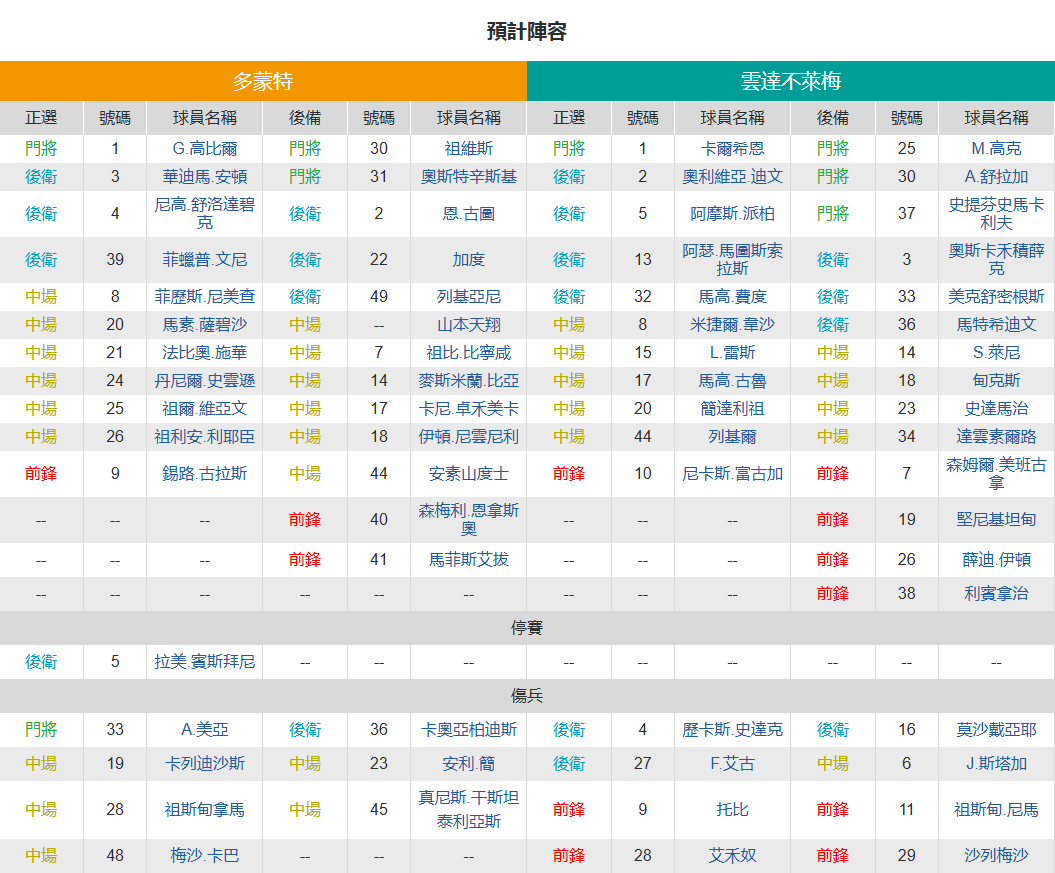The image size is (1055, 873).
Task: Click player name 米捷爾.韋沙
Action: 732,325
